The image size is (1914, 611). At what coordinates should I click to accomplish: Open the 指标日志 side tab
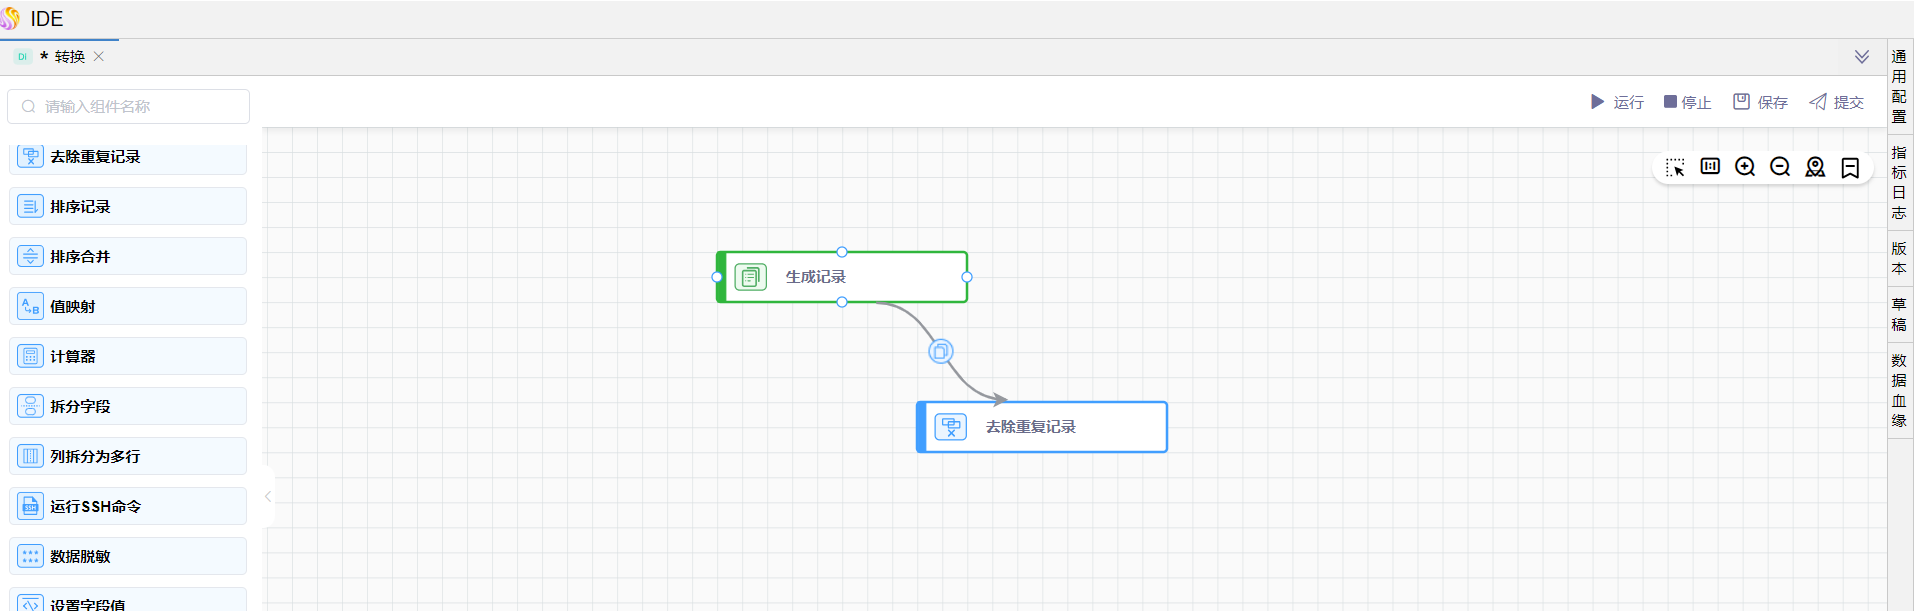(x=1899, y=182)
